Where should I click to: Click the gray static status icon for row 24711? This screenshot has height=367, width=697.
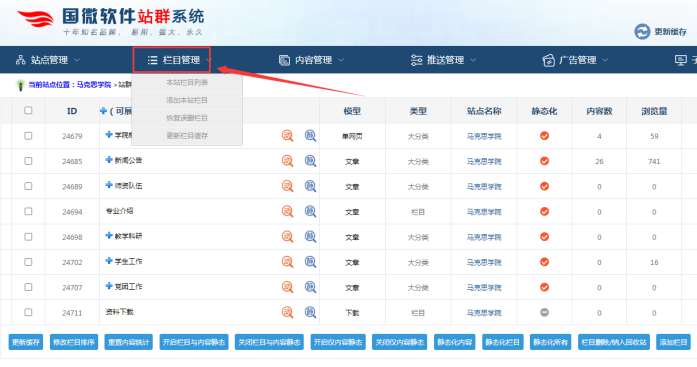(x=544, y=312)
